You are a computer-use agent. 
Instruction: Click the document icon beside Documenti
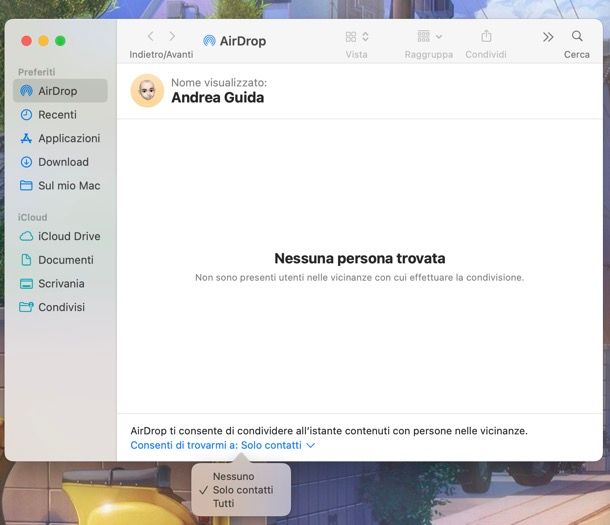(x=26, y=260)
